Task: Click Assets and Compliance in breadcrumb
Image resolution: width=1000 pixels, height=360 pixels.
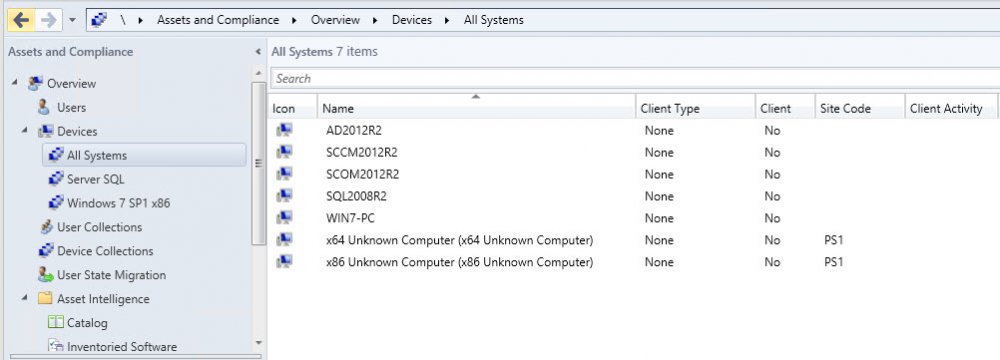Action: tap(218, 20)
